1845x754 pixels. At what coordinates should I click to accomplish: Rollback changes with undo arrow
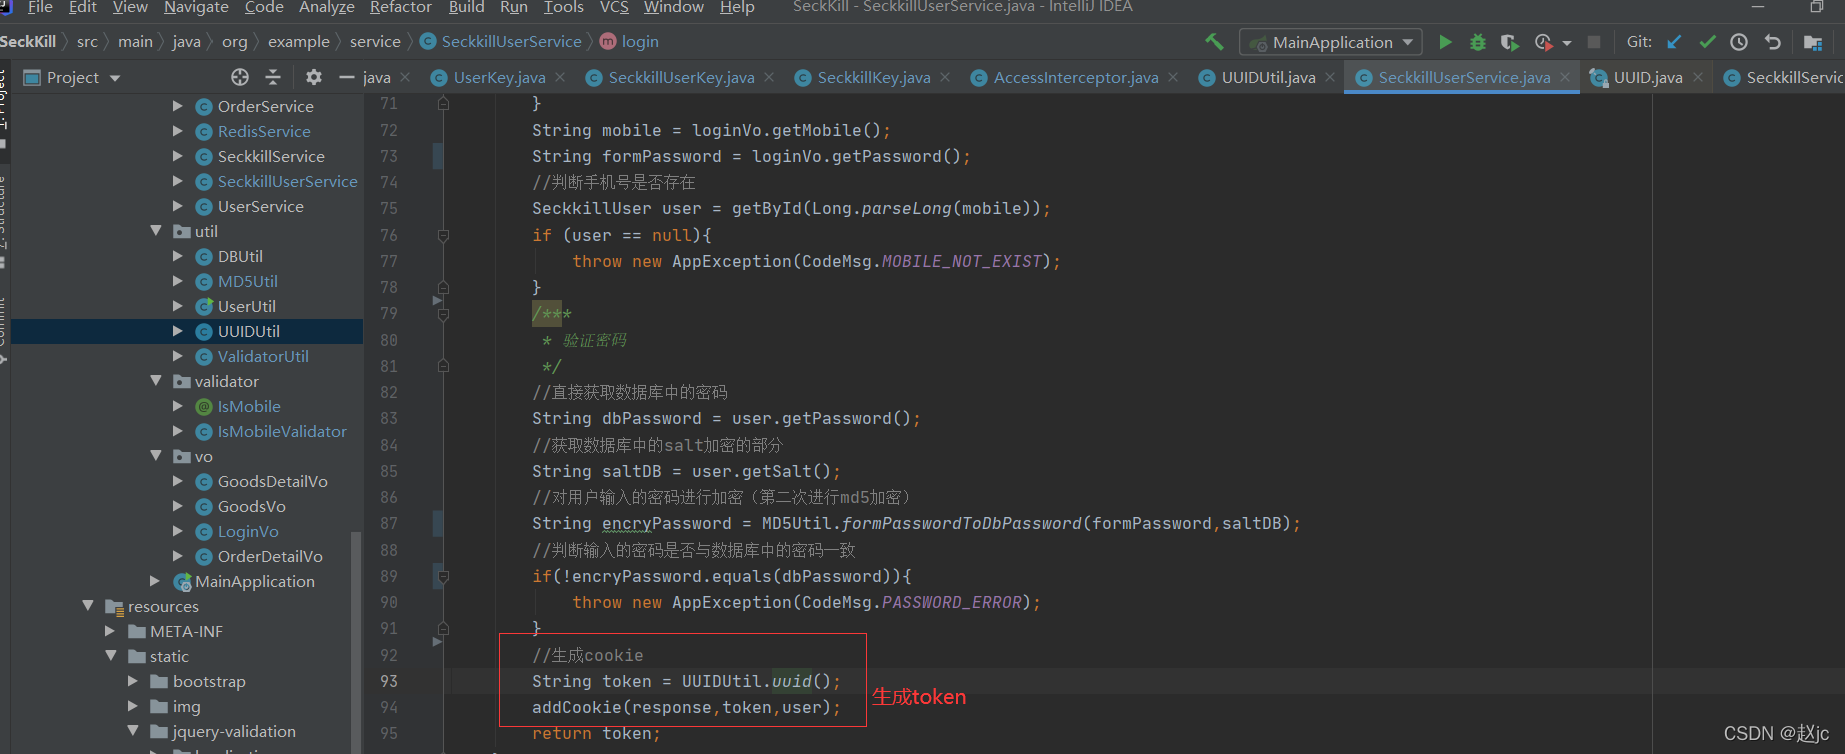coord(1772,42)
